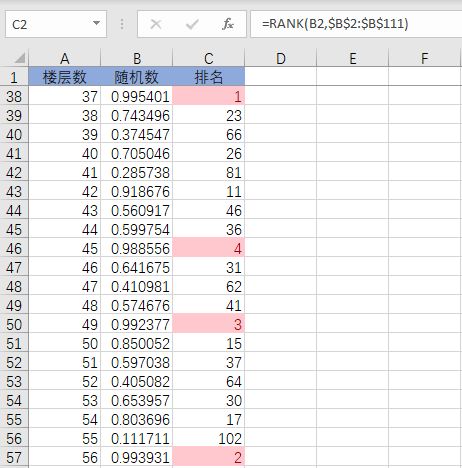Click cell with value 0.285738

(x=137, y=172)
